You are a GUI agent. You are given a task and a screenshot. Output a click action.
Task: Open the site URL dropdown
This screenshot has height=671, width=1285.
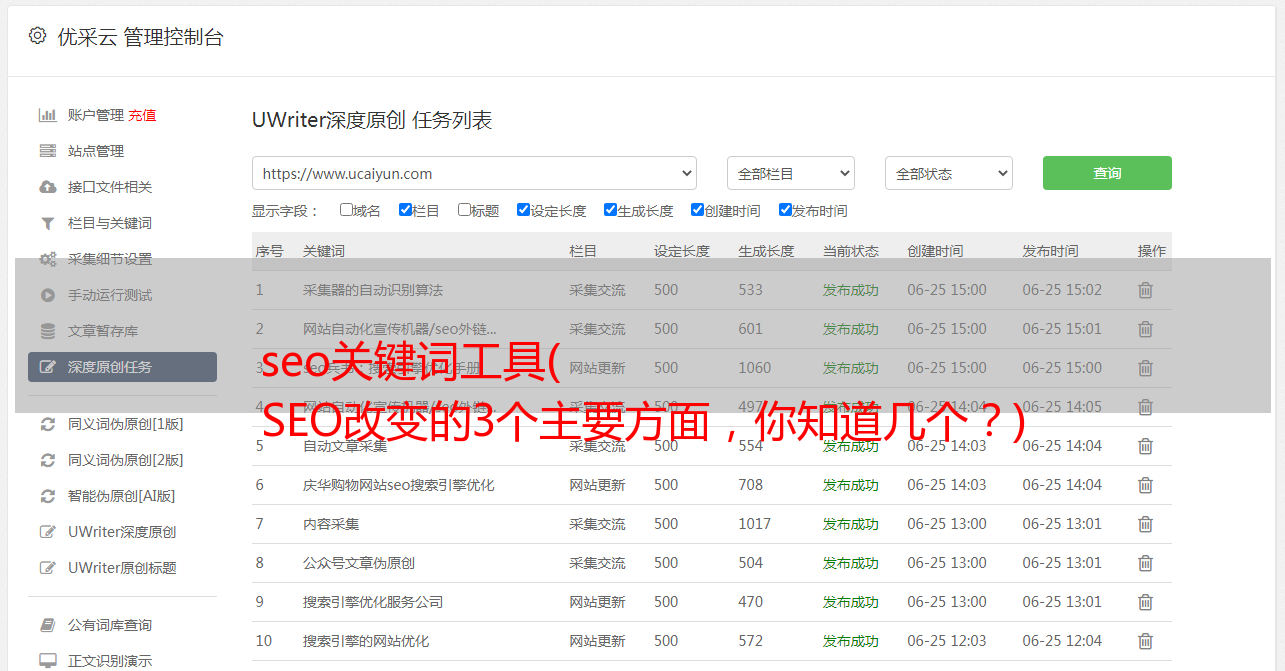(x=474, y=173)
